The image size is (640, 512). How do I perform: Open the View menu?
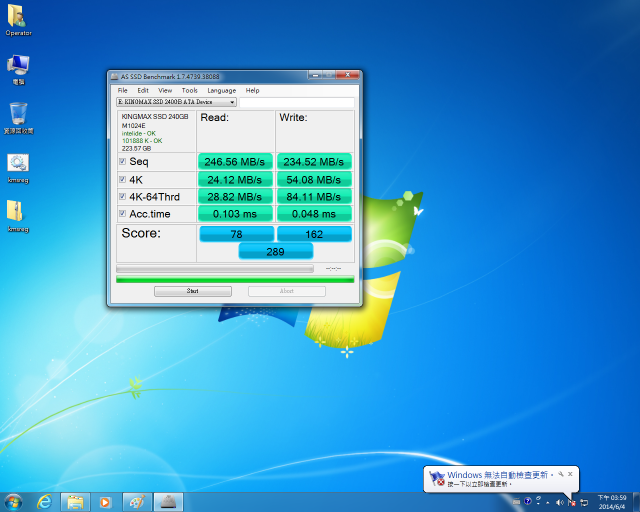tap(165, 90)
